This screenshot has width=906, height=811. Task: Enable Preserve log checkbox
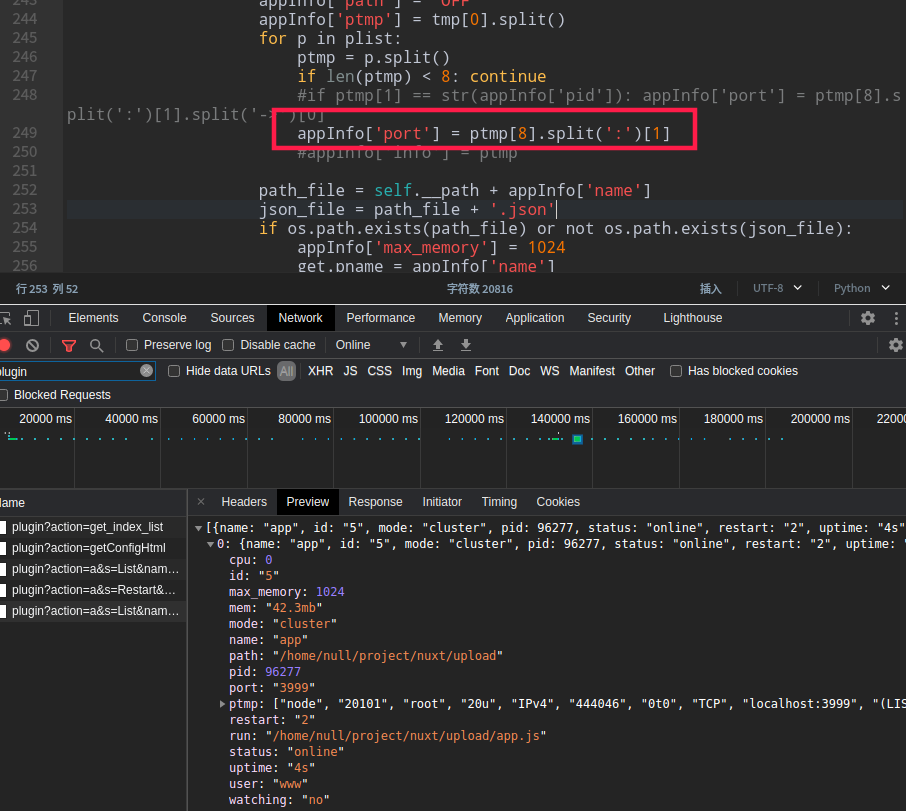click(132, 345)
